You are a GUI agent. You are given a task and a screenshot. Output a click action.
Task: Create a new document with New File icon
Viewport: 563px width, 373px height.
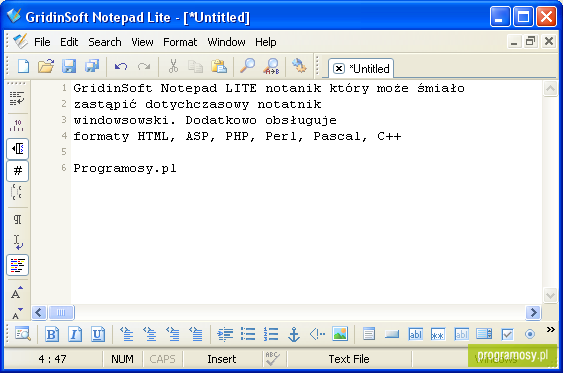(23, 66)
